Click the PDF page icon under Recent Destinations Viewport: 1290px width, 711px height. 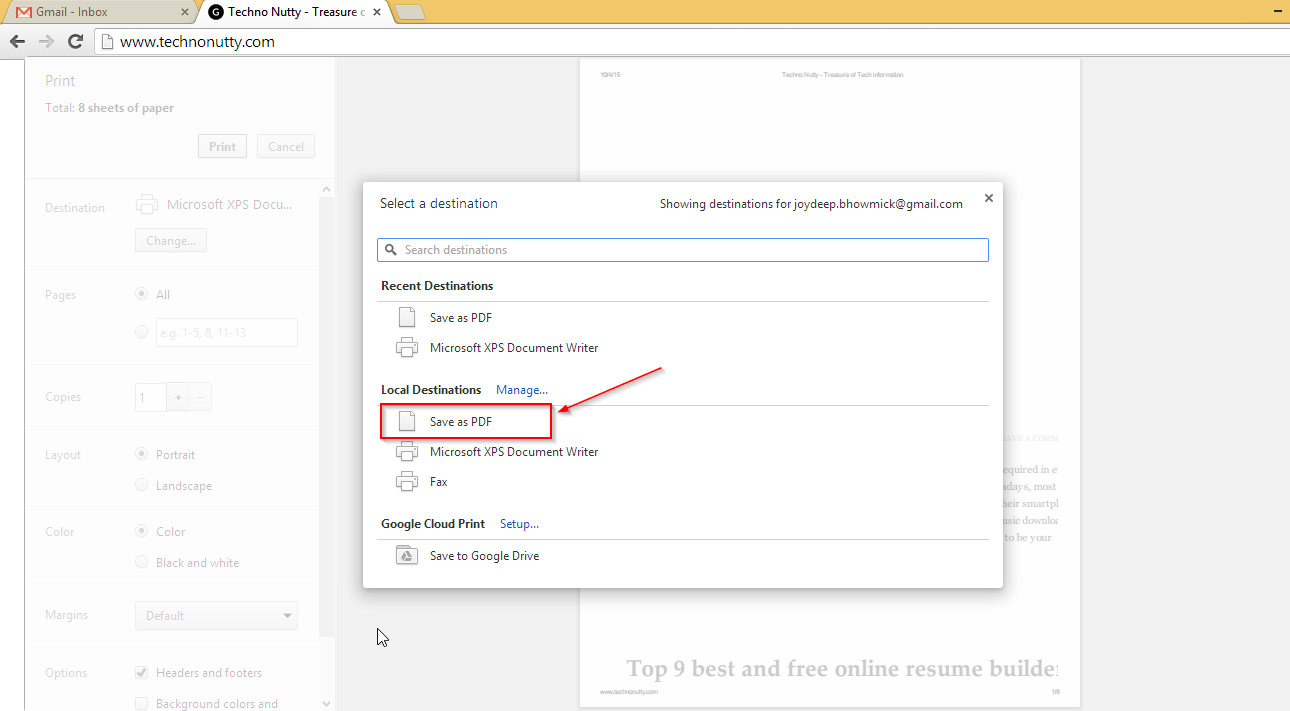tap(407, 318)
